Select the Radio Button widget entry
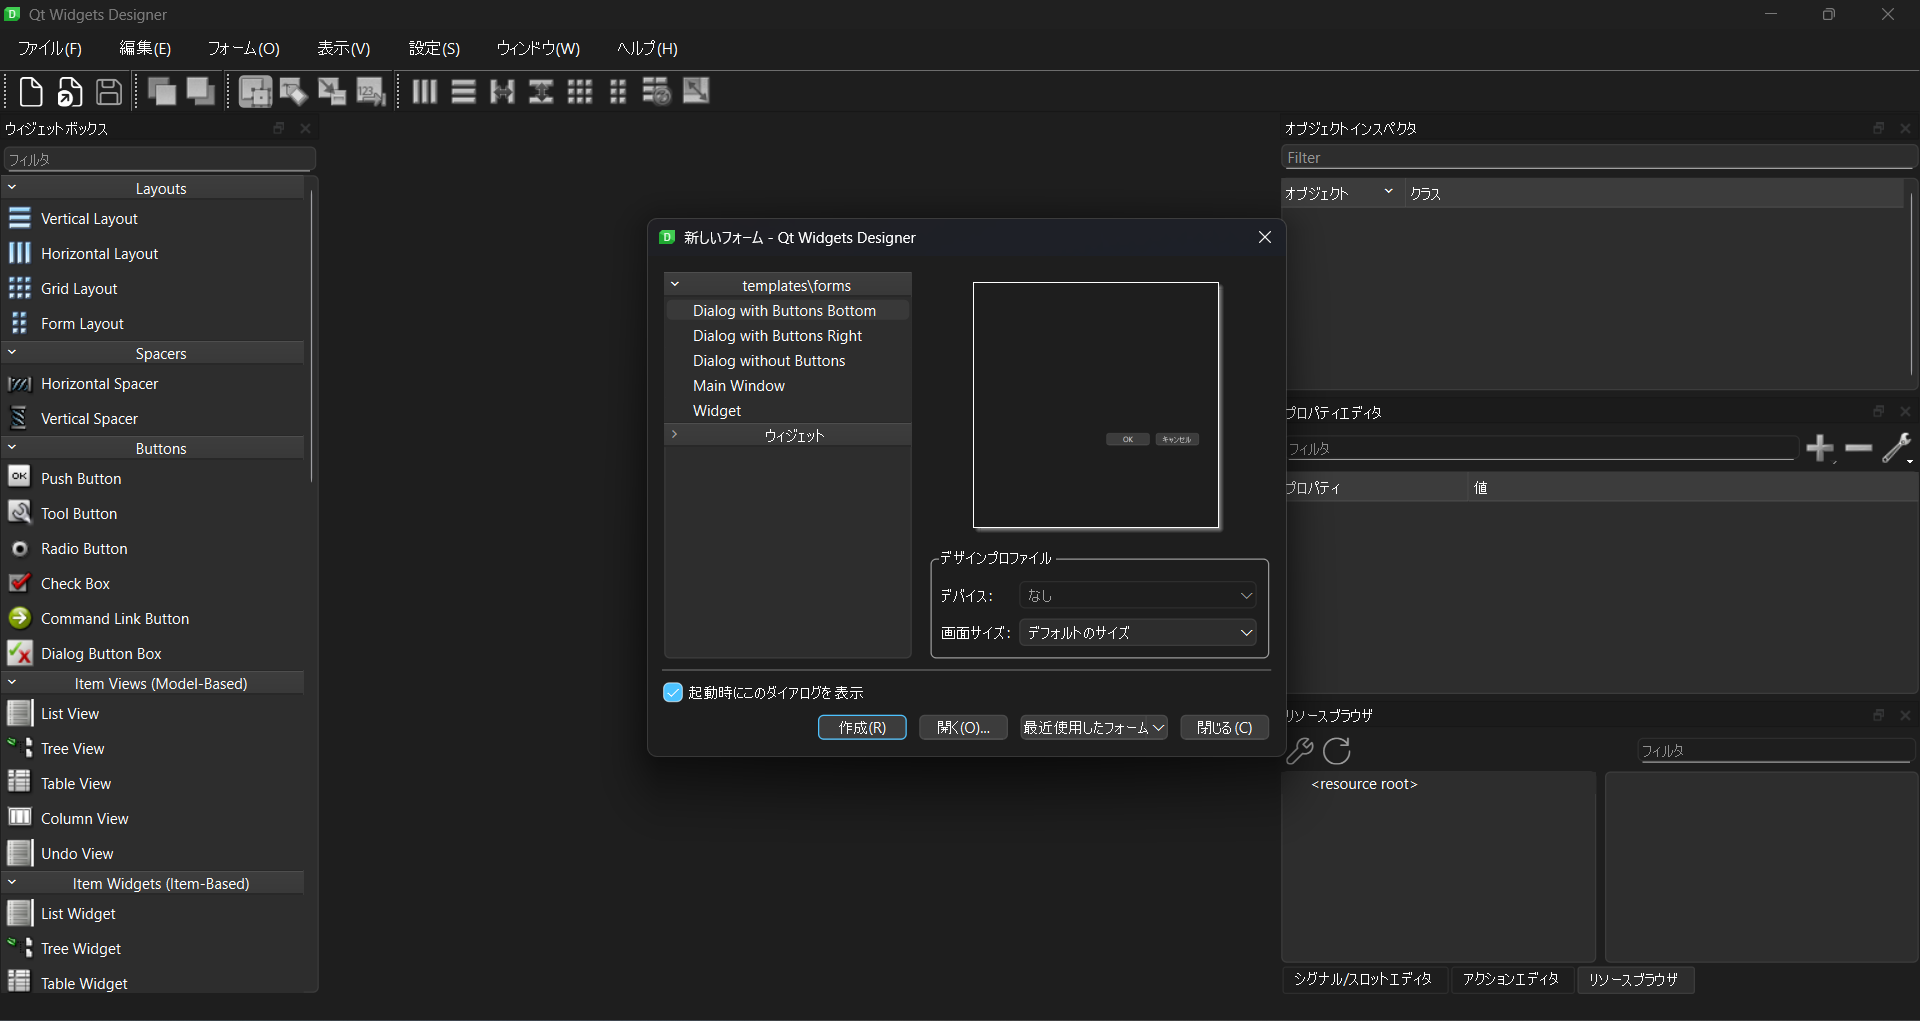This screenshot has width=1920, height=1021. point(84,548)
